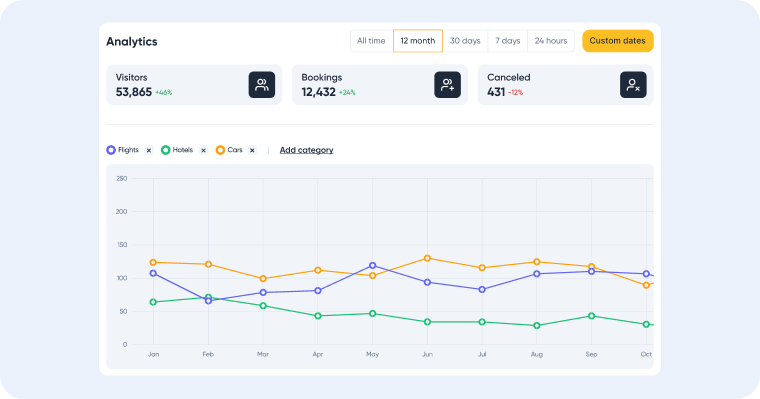760x399 pixels.
Task: Switch to the 7 days range
Action: 507,41
